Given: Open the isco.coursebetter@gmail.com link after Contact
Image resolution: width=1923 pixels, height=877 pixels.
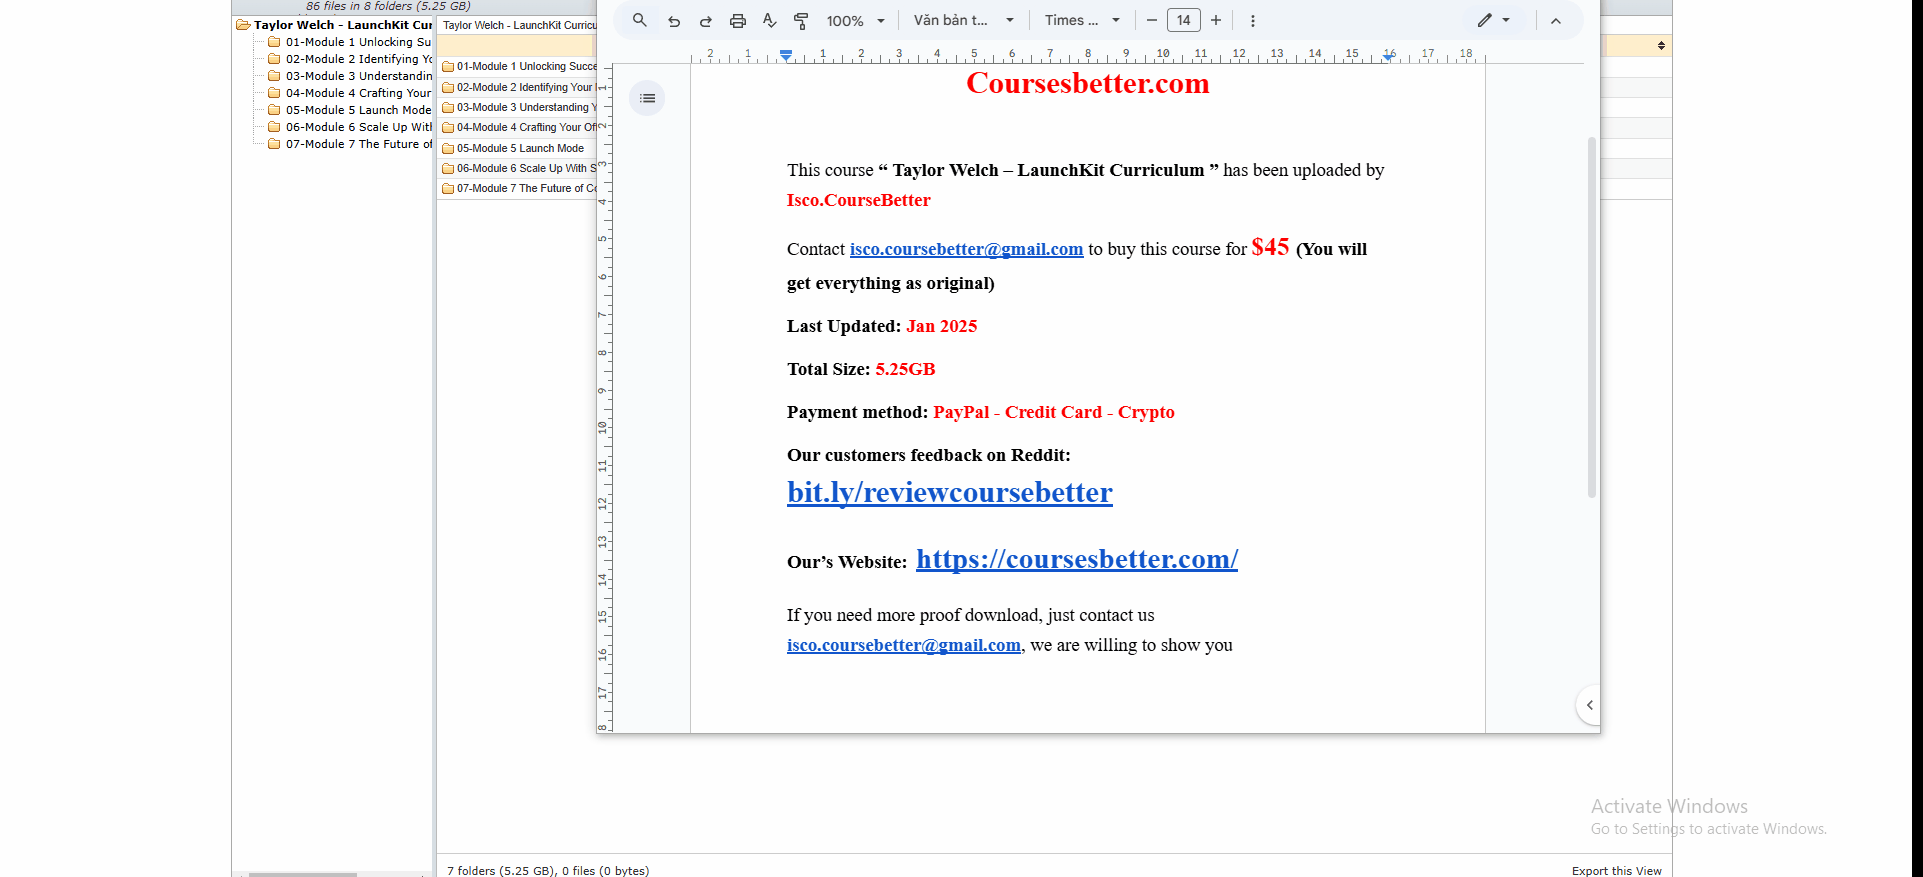Looking at the screenshot, I should click(x=966, y=249).
